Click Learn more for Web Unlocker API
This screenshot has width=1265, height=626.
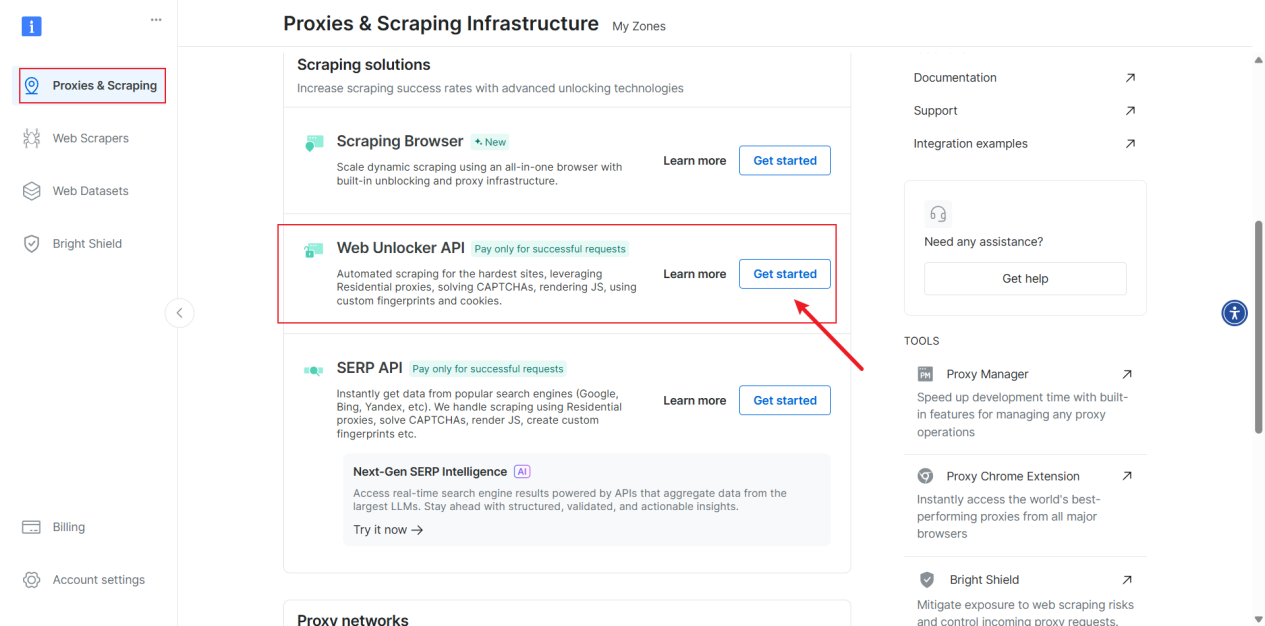click(x=695, y=274)
